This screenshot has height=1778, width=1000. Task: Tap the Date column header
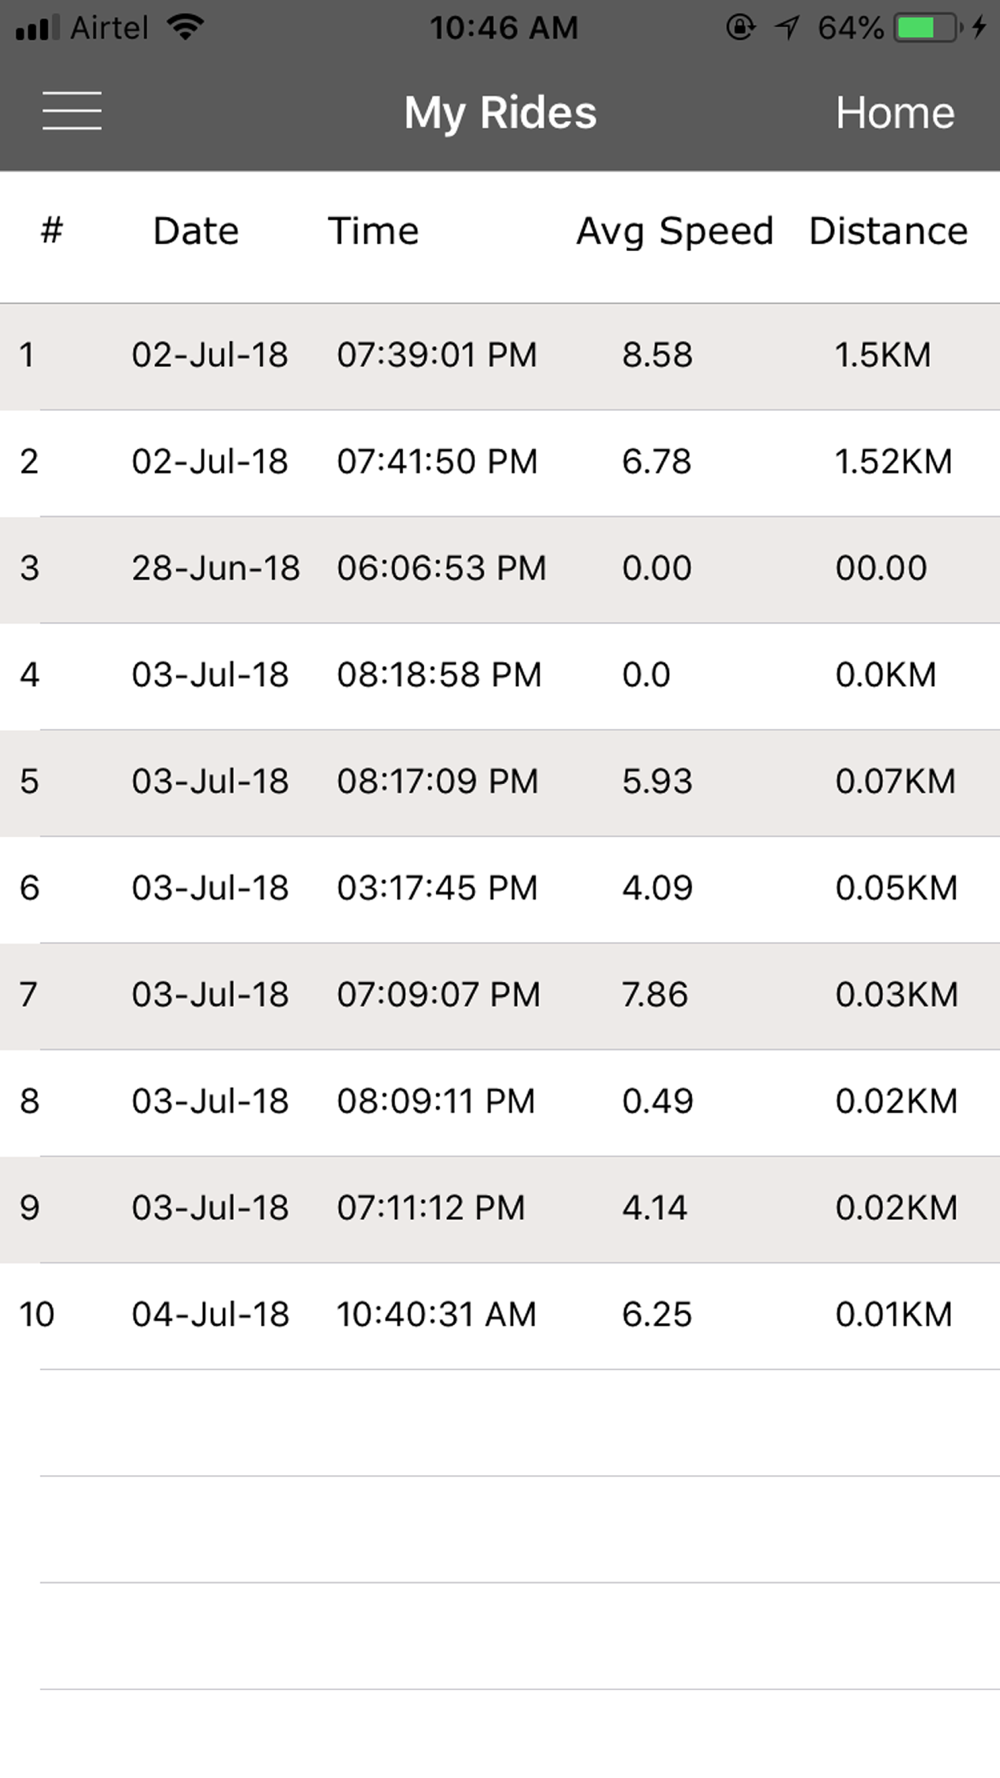pyautogui.click(x=196, y=231)
